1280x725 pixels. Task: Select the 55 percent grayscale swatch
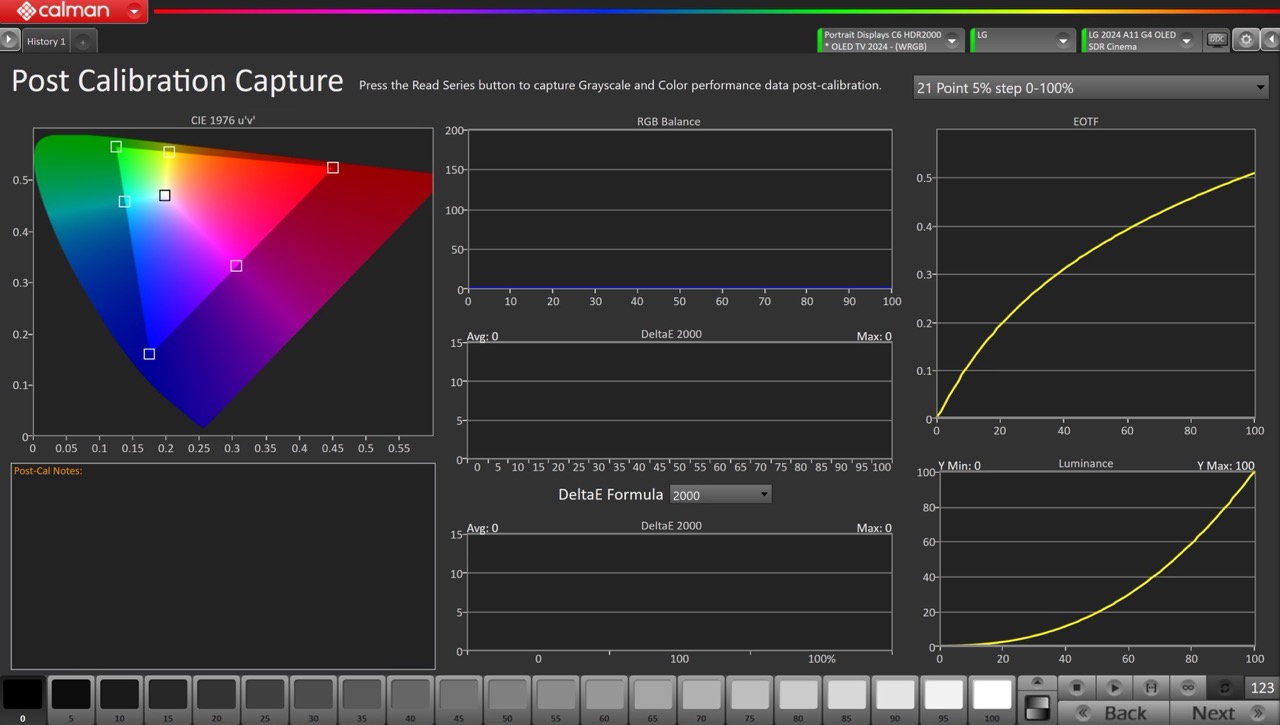pyautogui.click(x=555, y=698)
